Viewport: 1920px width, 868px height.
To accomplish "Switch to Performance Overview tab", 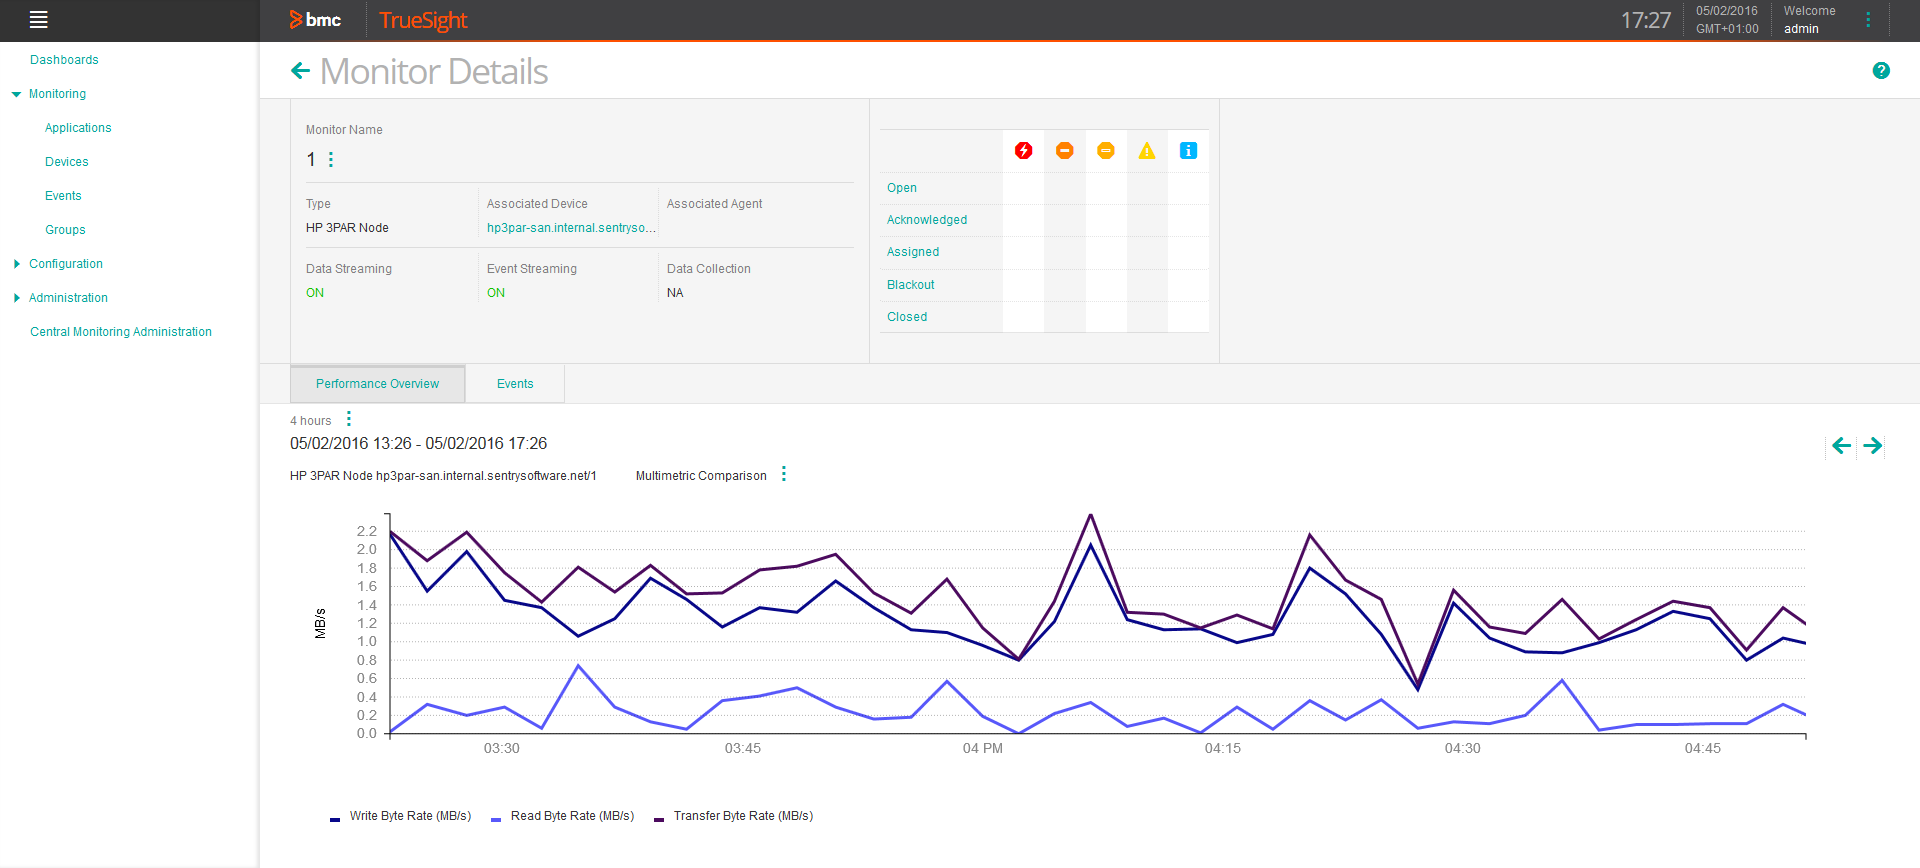I will point(377,384).
